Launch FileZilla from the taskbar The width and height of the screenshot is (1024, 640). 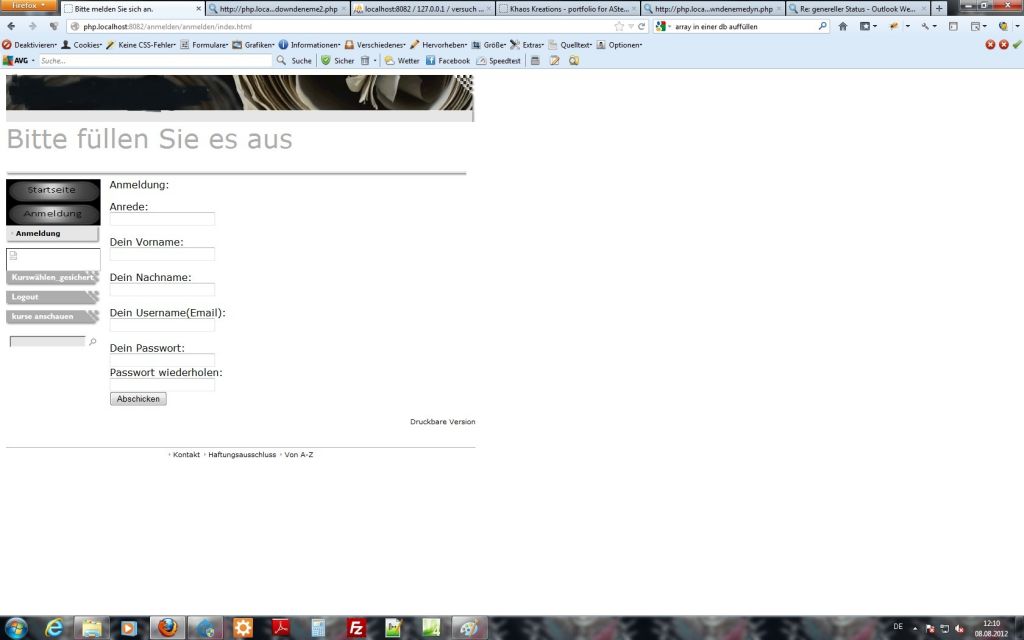356,628
